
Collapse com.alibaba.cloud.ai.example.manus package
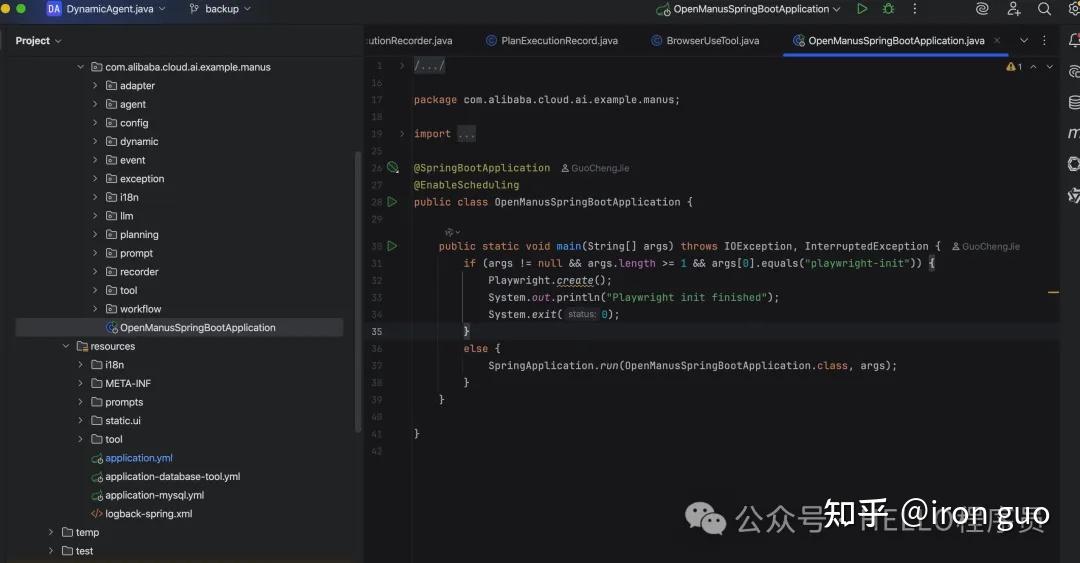pyautogui.click(x=80, y=67)
